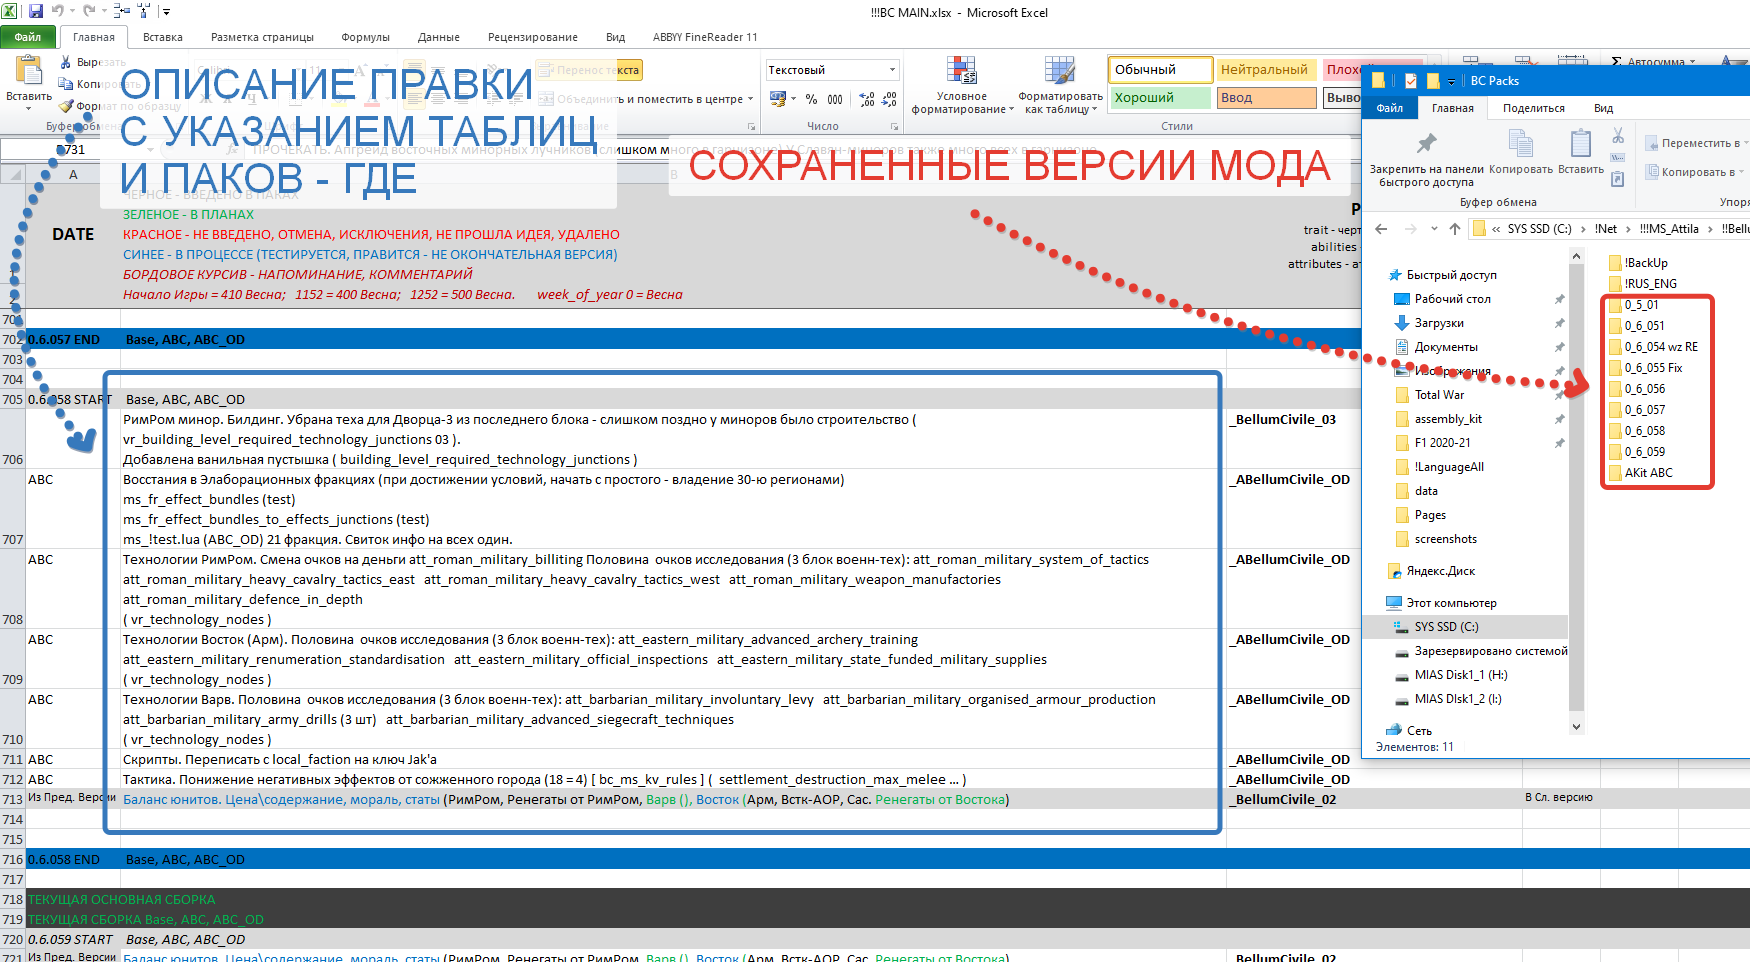This screenshot has width=1750, height=962.
Task: Click the Вставить clipboard icon in Excel's ribbon
Action: (29, 72)
